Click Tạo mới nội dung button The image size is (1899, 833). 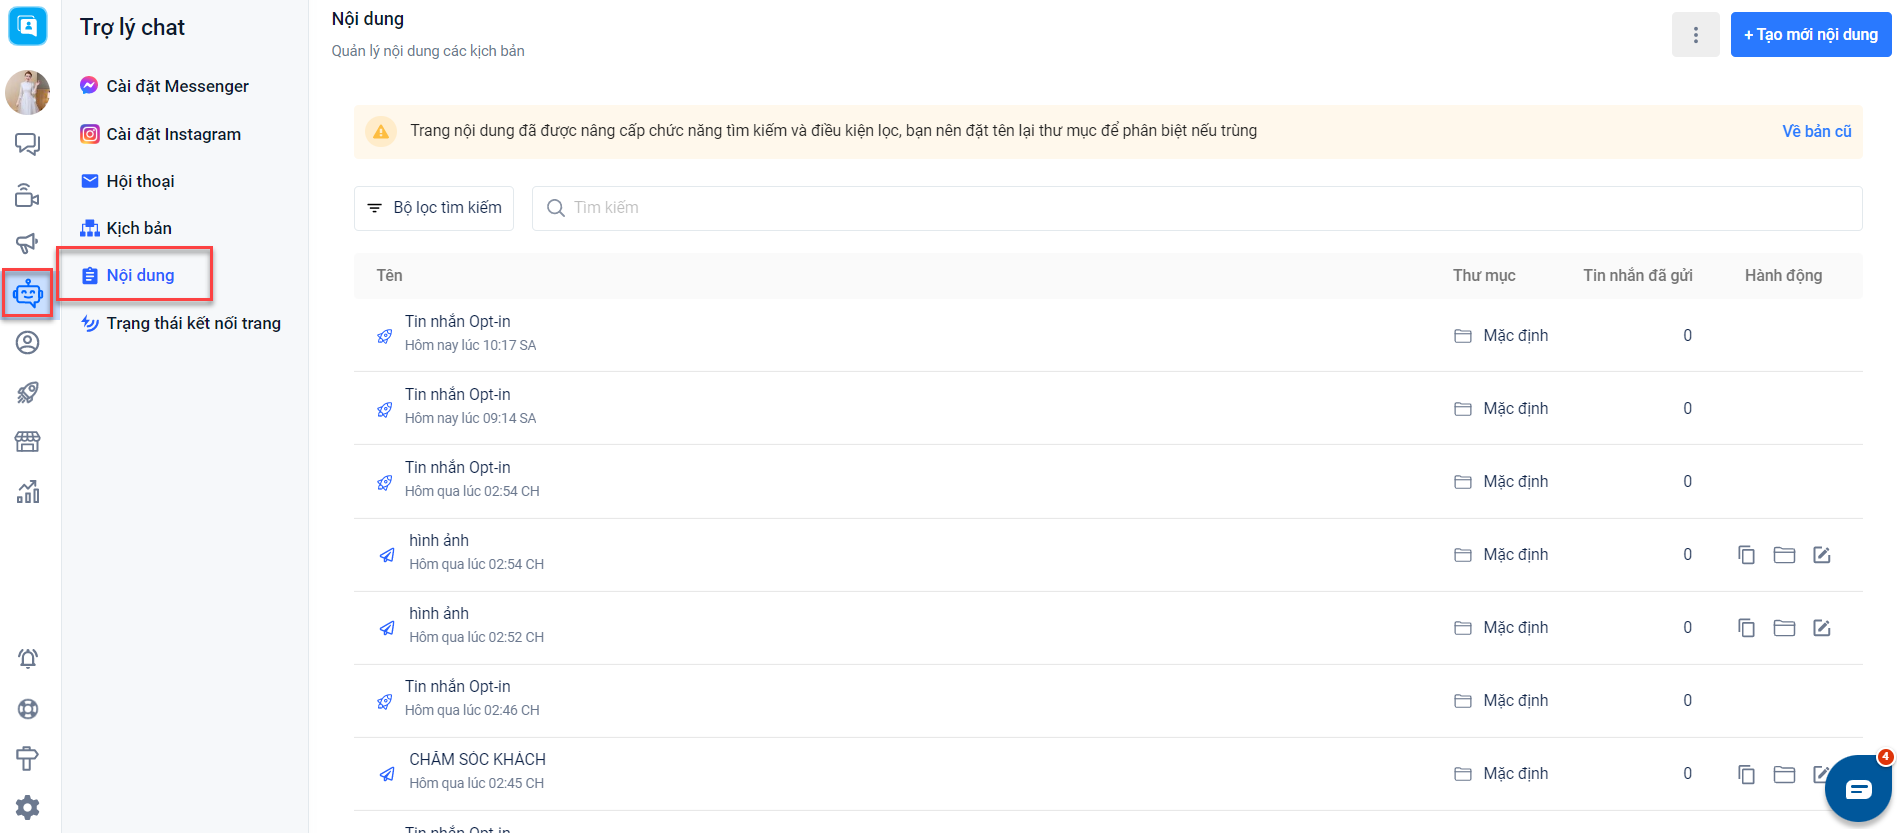1811,35
